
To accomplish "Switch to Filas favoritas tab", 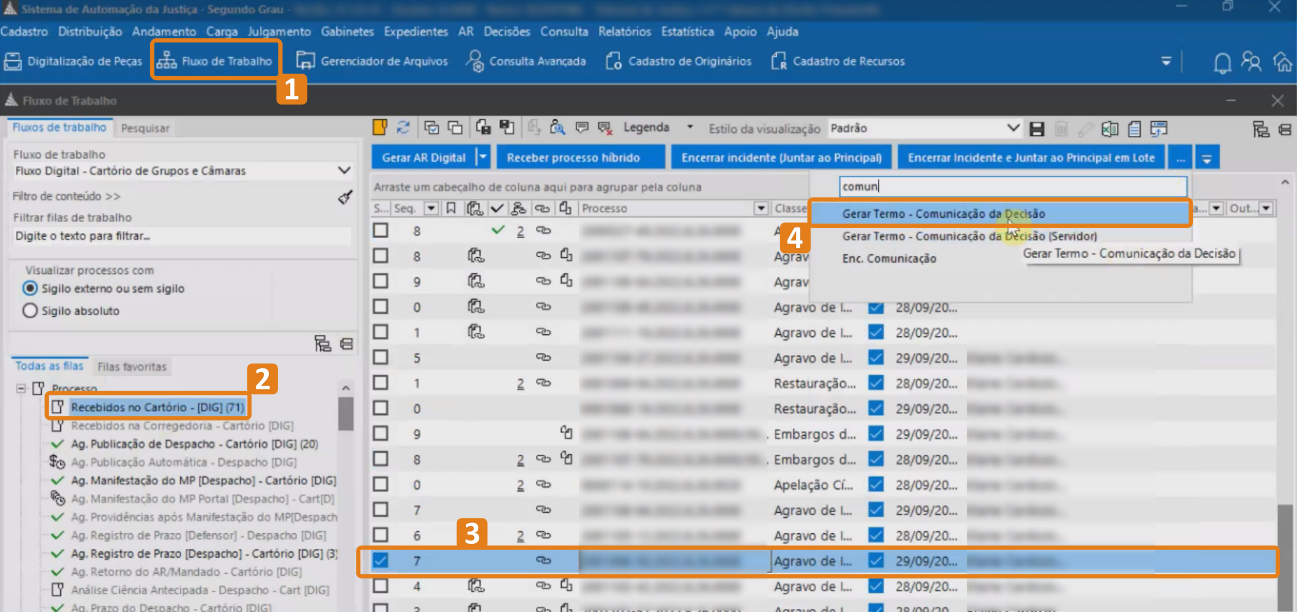I will 131,367.
